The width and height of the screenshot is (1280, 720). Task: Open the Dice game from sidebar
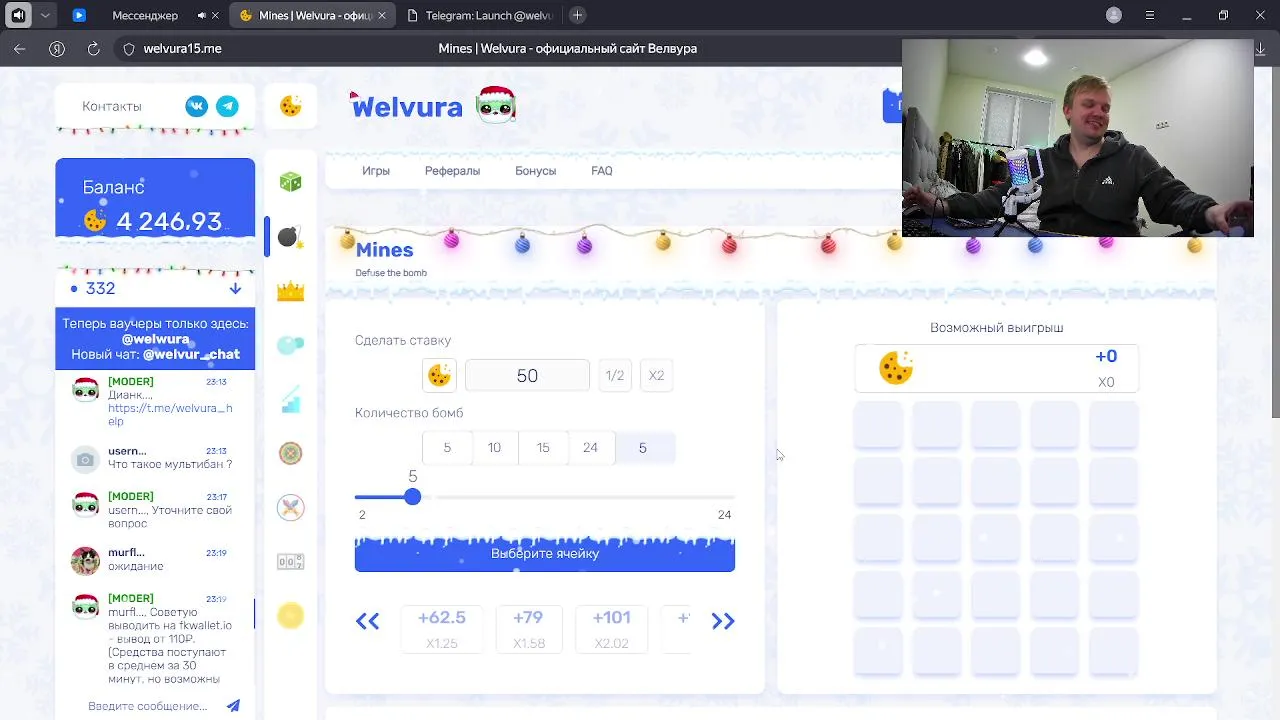[x=290, y=182]
